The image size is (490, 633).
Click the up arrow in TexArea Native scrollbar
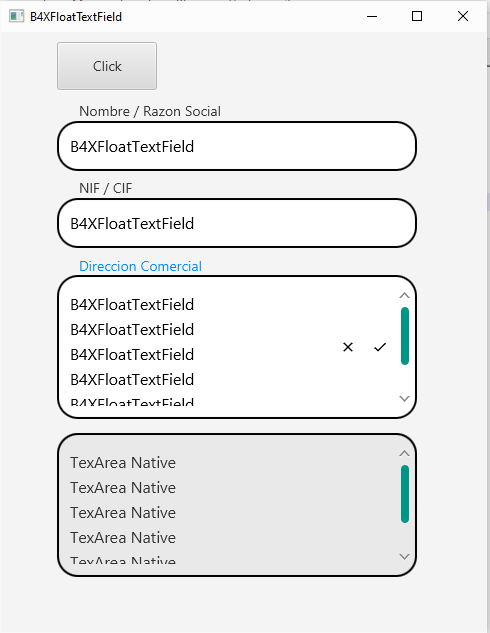(x=404, y=453)
